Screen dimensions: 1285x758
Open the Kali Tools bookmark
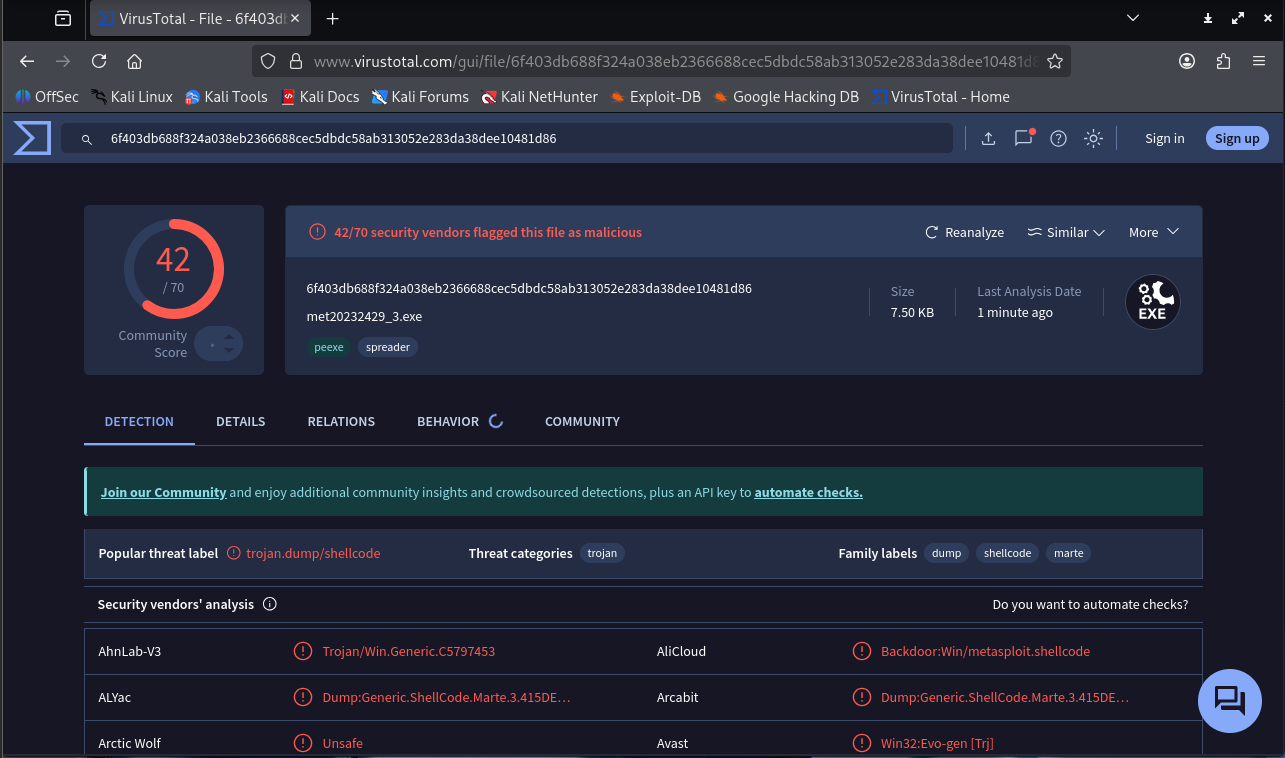pyautogui.click(x=226, y=97)
